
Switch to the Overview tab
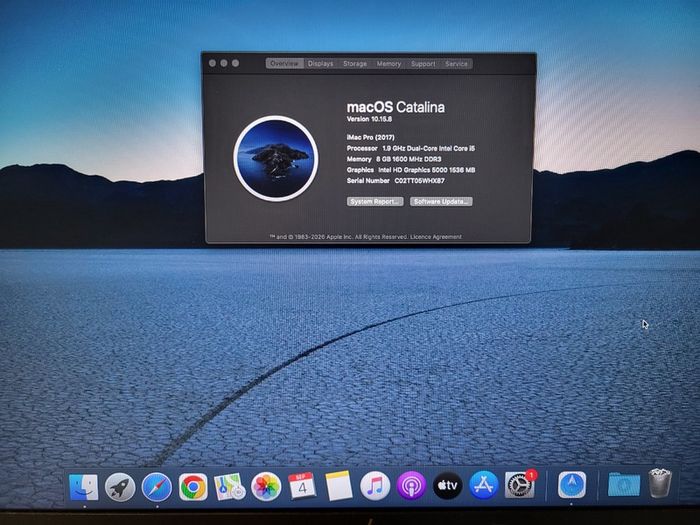point(284,64)
